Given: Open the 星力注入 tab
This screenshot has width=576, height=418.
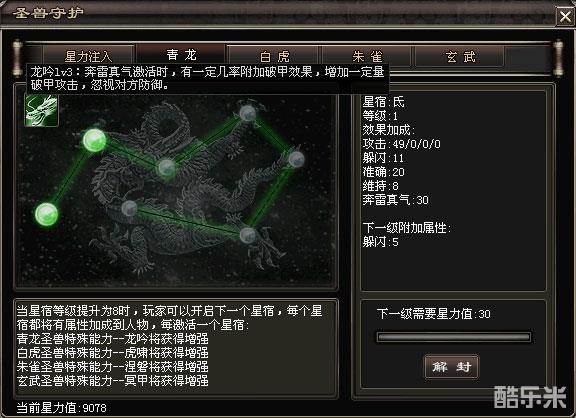Looking at the screenshot, I should pos(88,56).
